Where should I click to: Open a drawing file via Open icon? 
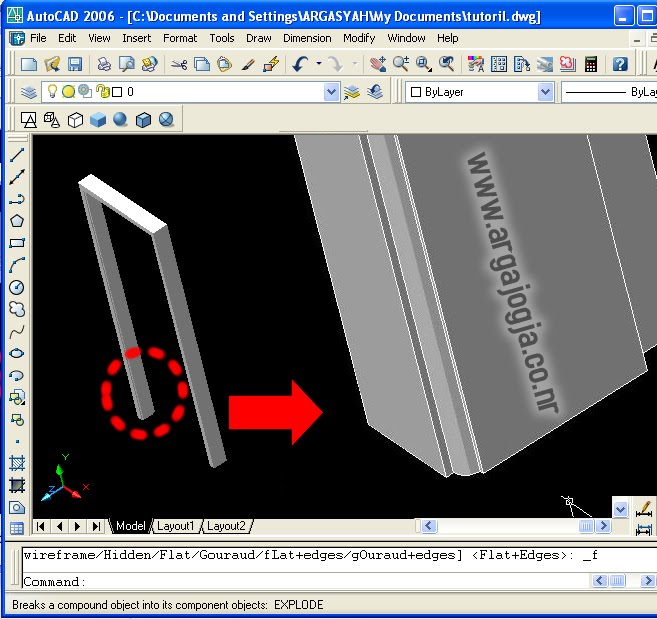(x=52, y=64)
